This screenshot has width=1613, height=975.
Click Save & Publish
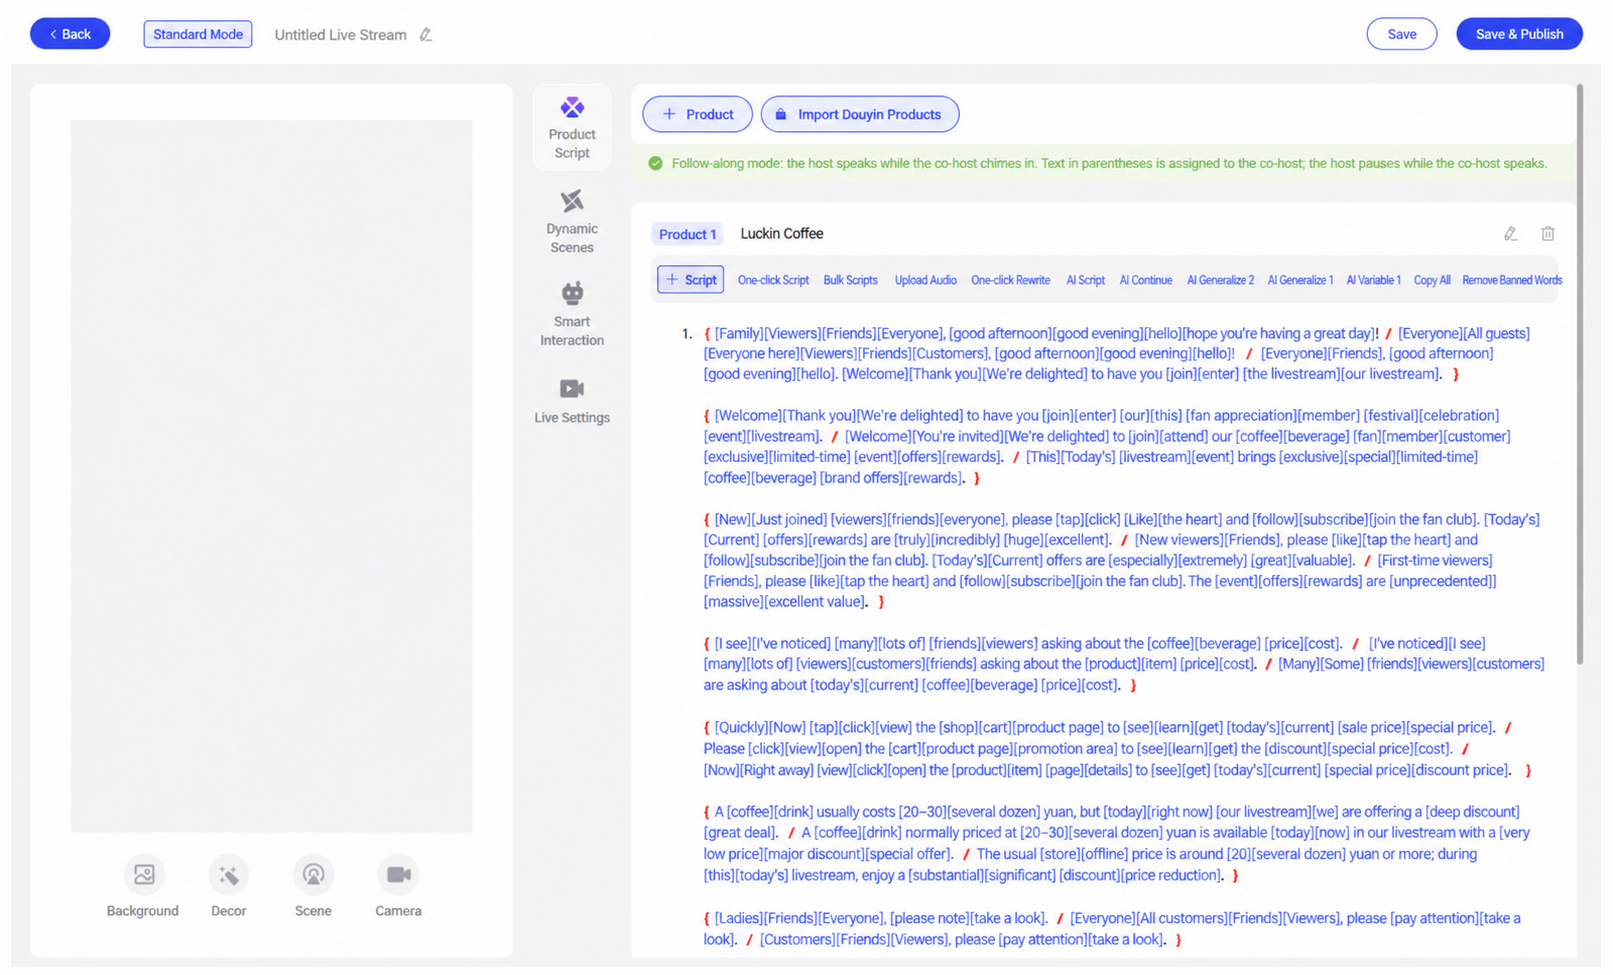[1519, 34]
